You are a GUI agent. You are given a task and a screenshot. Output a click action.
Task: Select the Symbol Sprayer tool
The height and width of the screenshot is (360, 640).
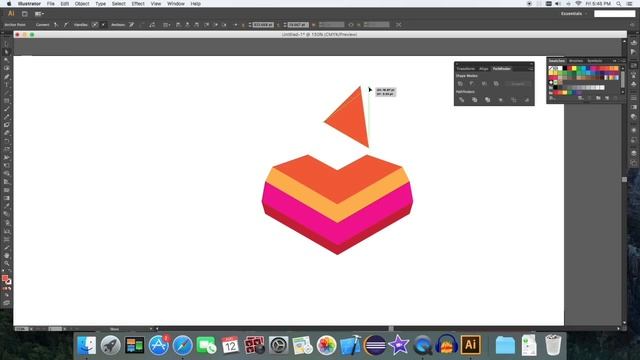tap(7, 223)
